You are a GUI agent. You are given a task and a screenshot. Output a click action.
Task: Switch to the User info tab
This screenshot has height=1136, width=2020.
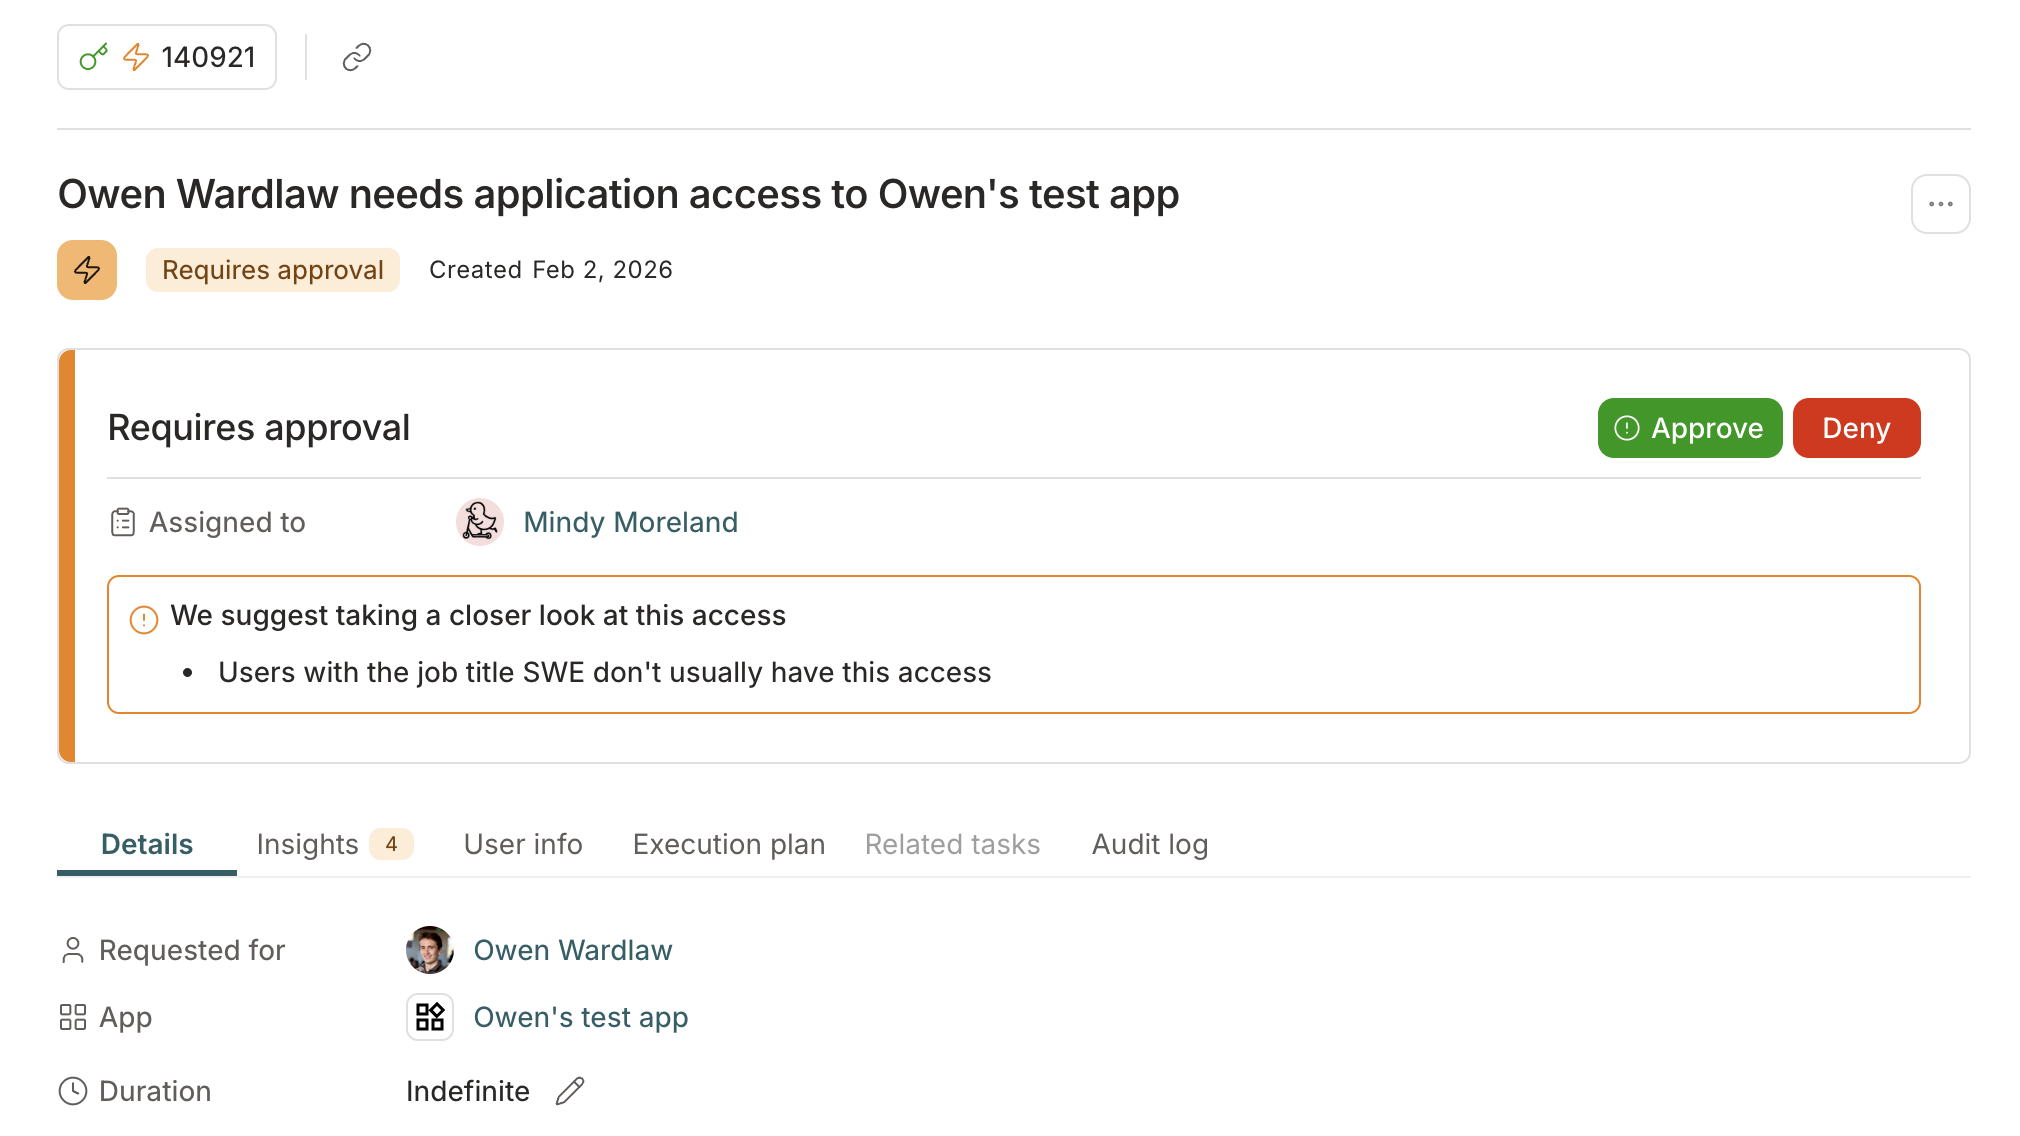coord(523,844)
